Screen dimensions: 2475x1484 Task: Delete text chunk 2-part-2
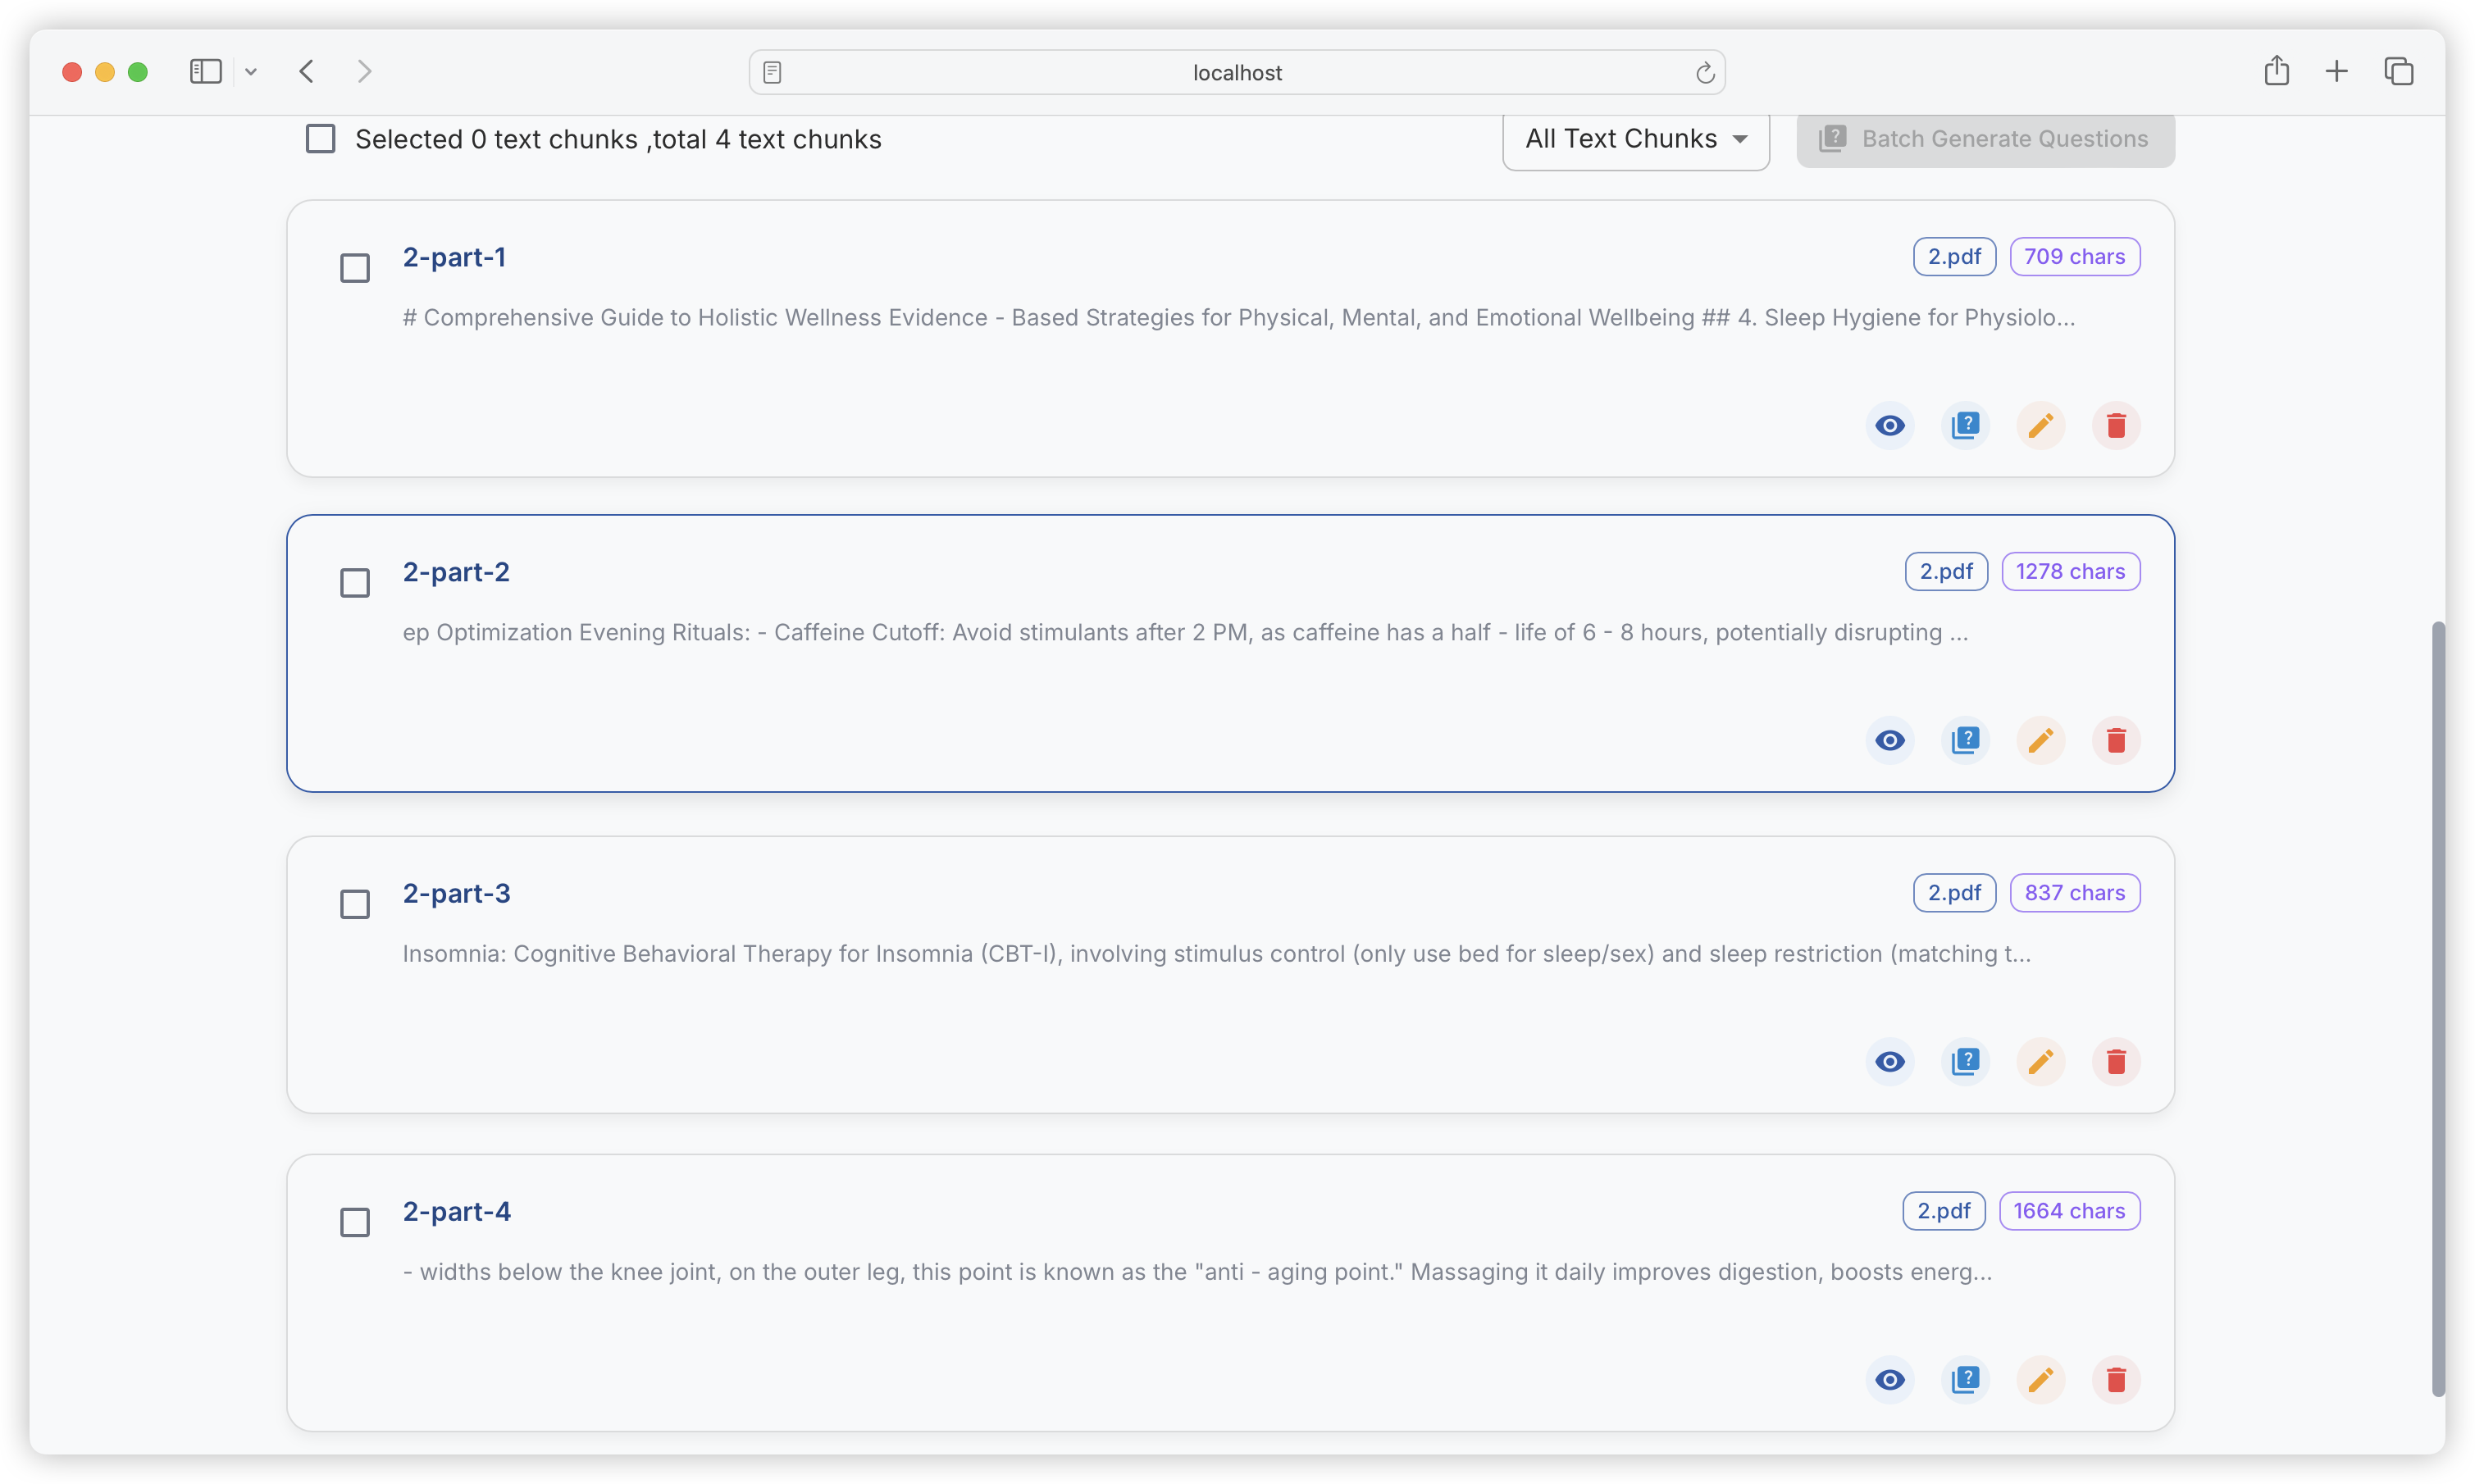(x=2115, y=741)
